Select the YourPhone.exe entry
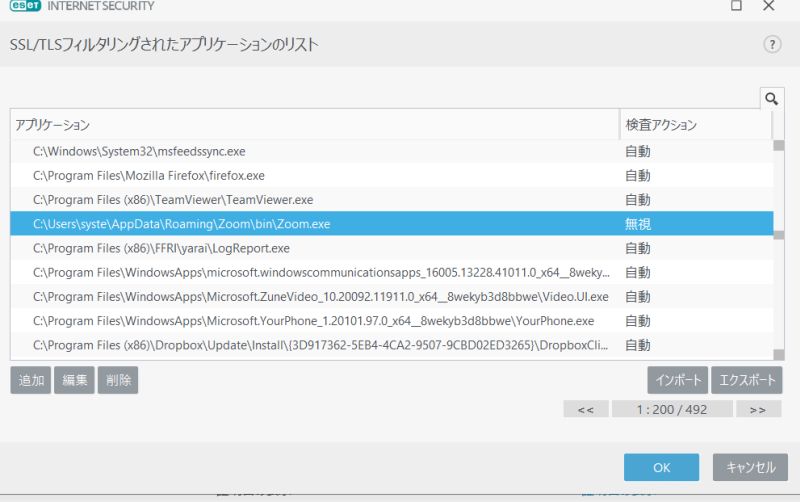Screen dimensions: 800x502 [313, 321]
